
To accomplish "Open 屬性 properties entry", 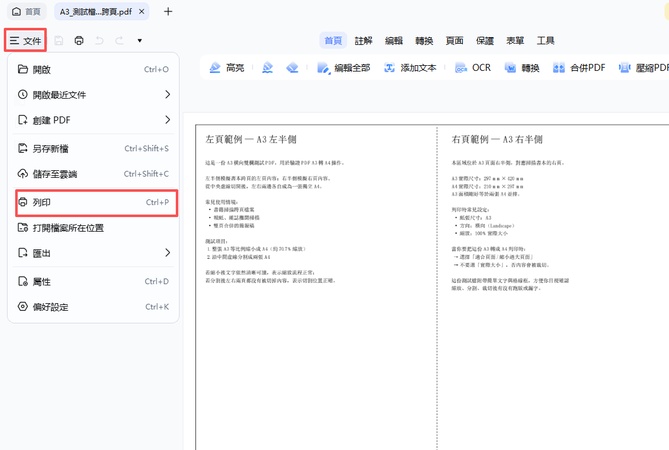I will [93, 282].
